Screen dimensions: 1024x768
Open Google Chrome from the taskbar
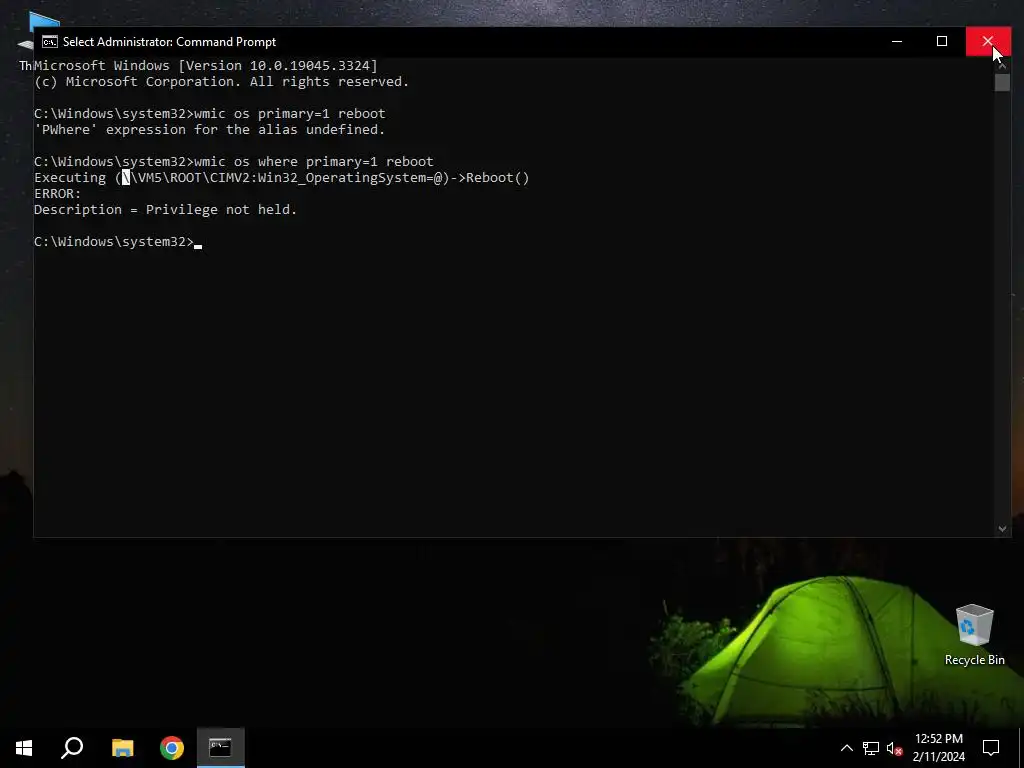172,747
